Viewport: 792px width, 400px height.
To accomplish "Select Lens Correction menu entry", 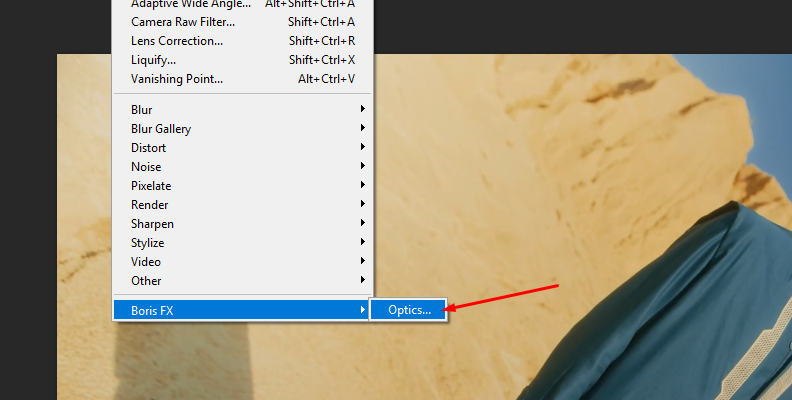I will pos(242,41).
